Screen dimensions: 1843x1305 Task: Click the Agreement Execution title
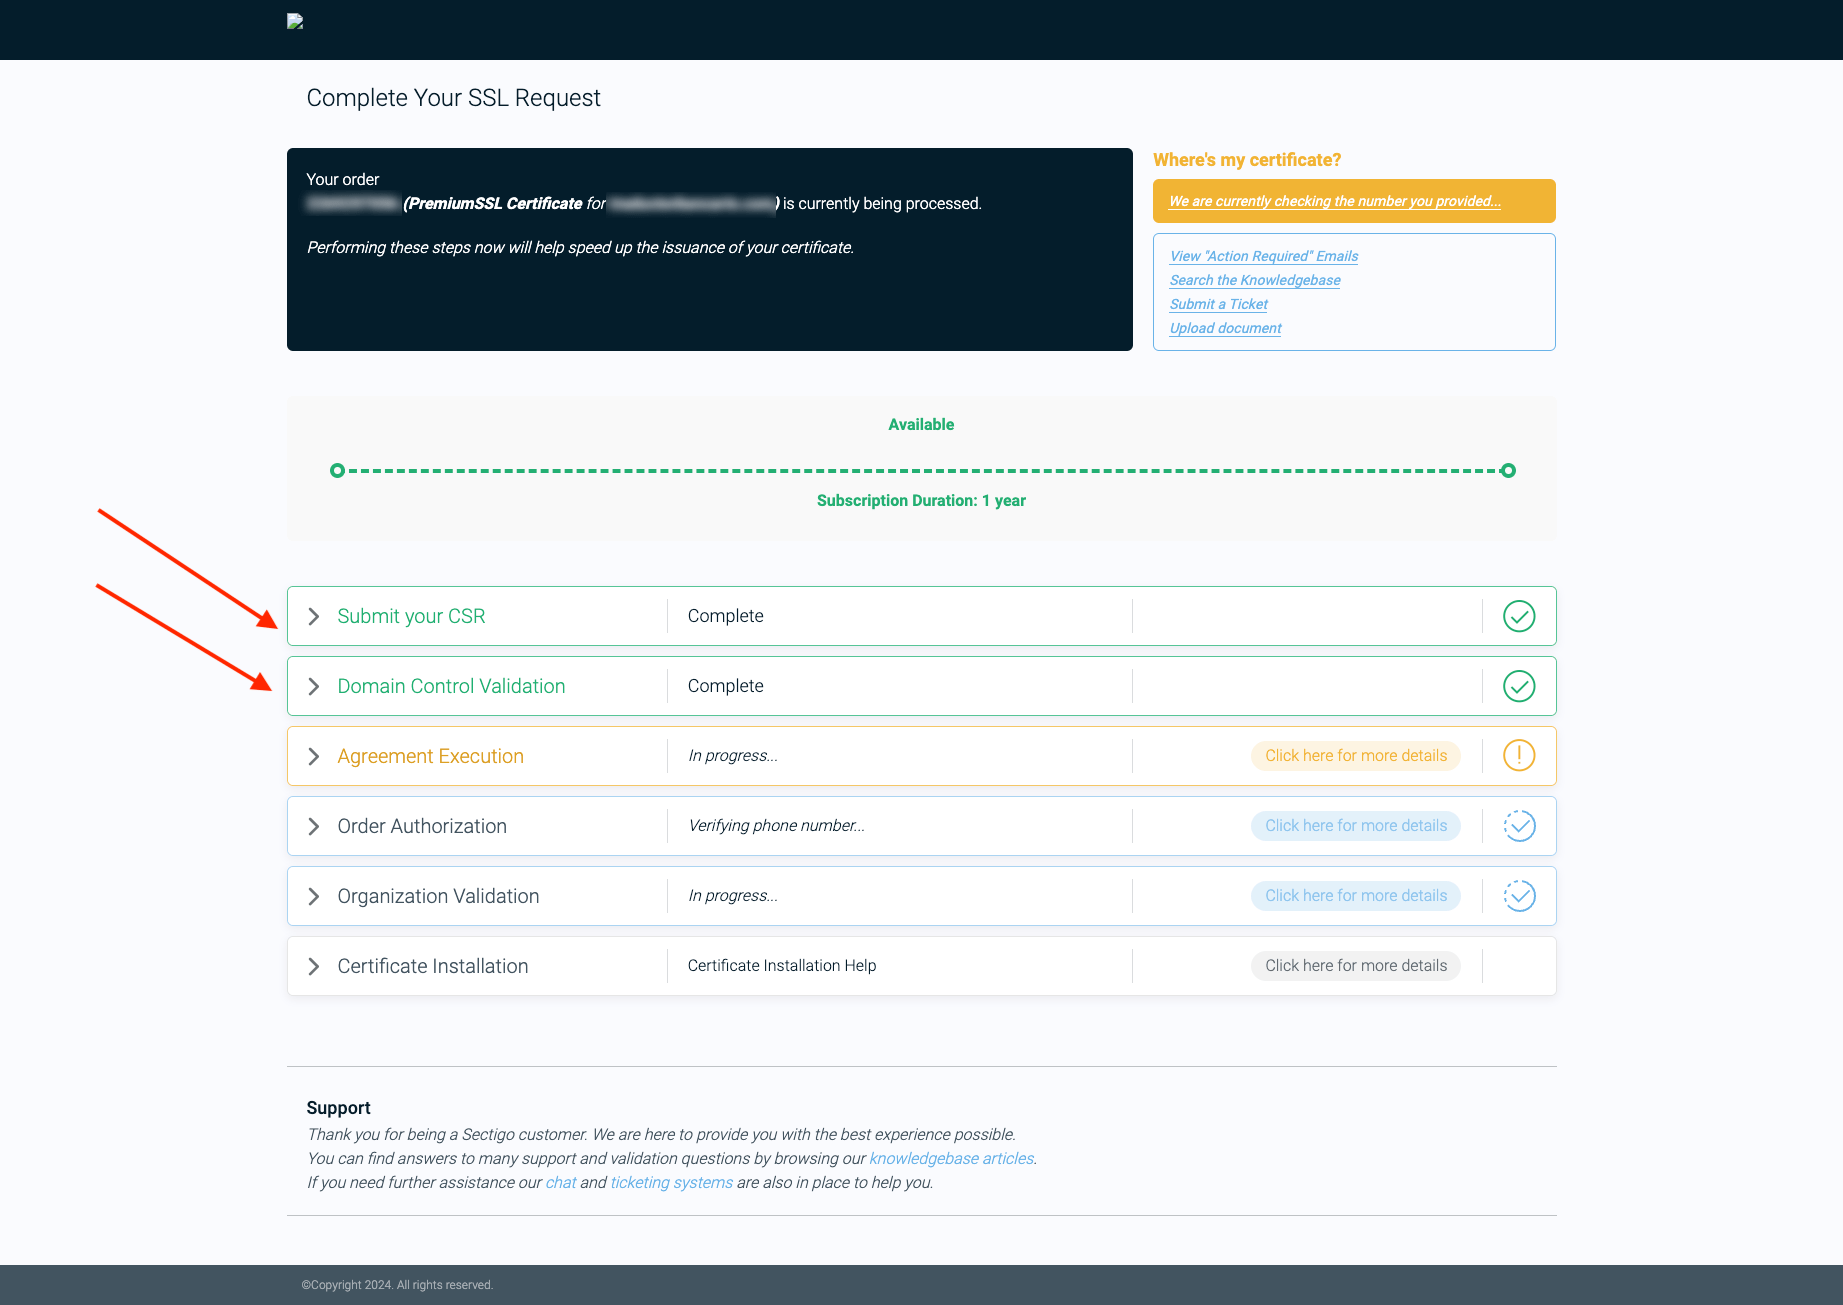tap(430, 756)
